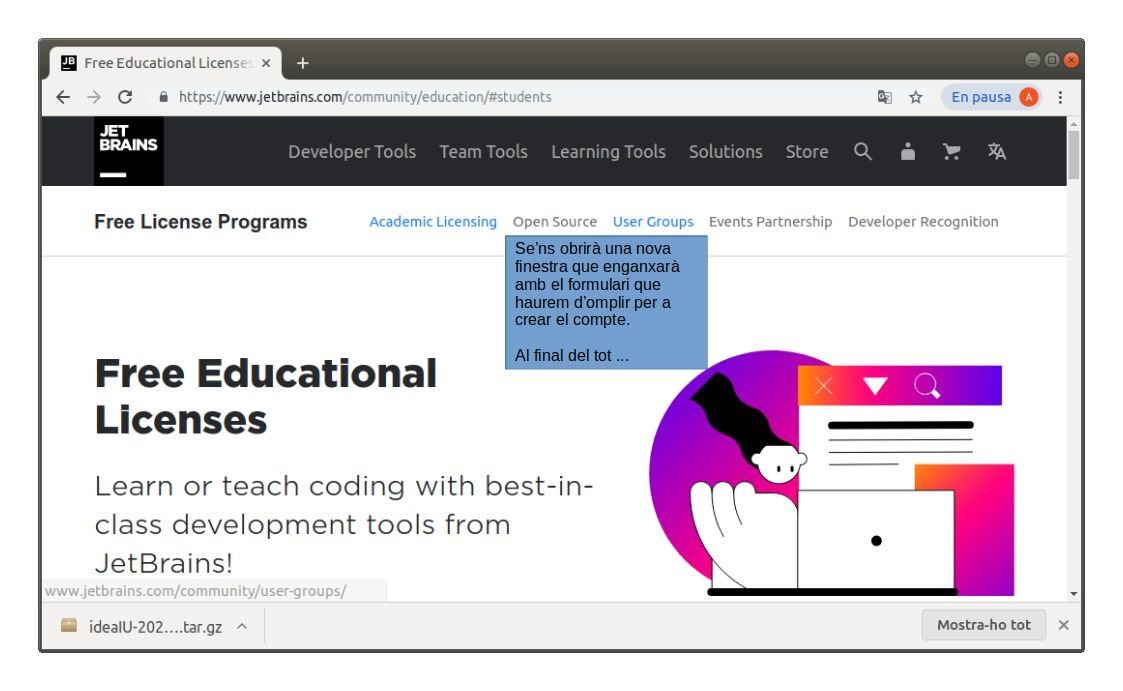Minimize the browser window
Viewport: 1123px width, 691px height.
click(1032, 60)
